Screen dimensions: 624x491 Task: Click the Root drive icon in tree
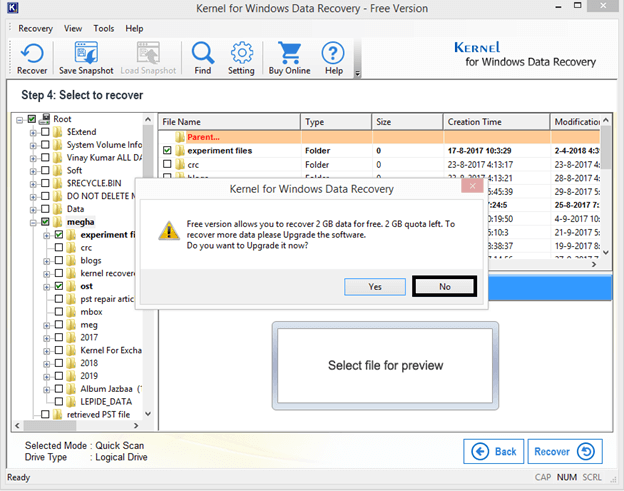point(45,119)
